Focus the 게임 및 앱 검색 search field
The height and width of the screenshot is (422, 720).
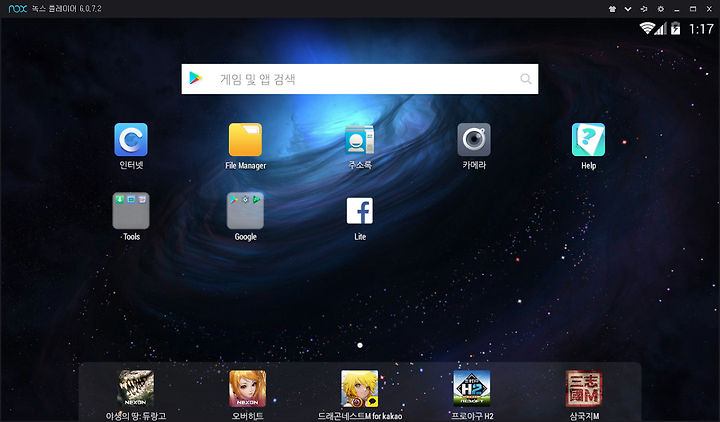tap(360, 79)
